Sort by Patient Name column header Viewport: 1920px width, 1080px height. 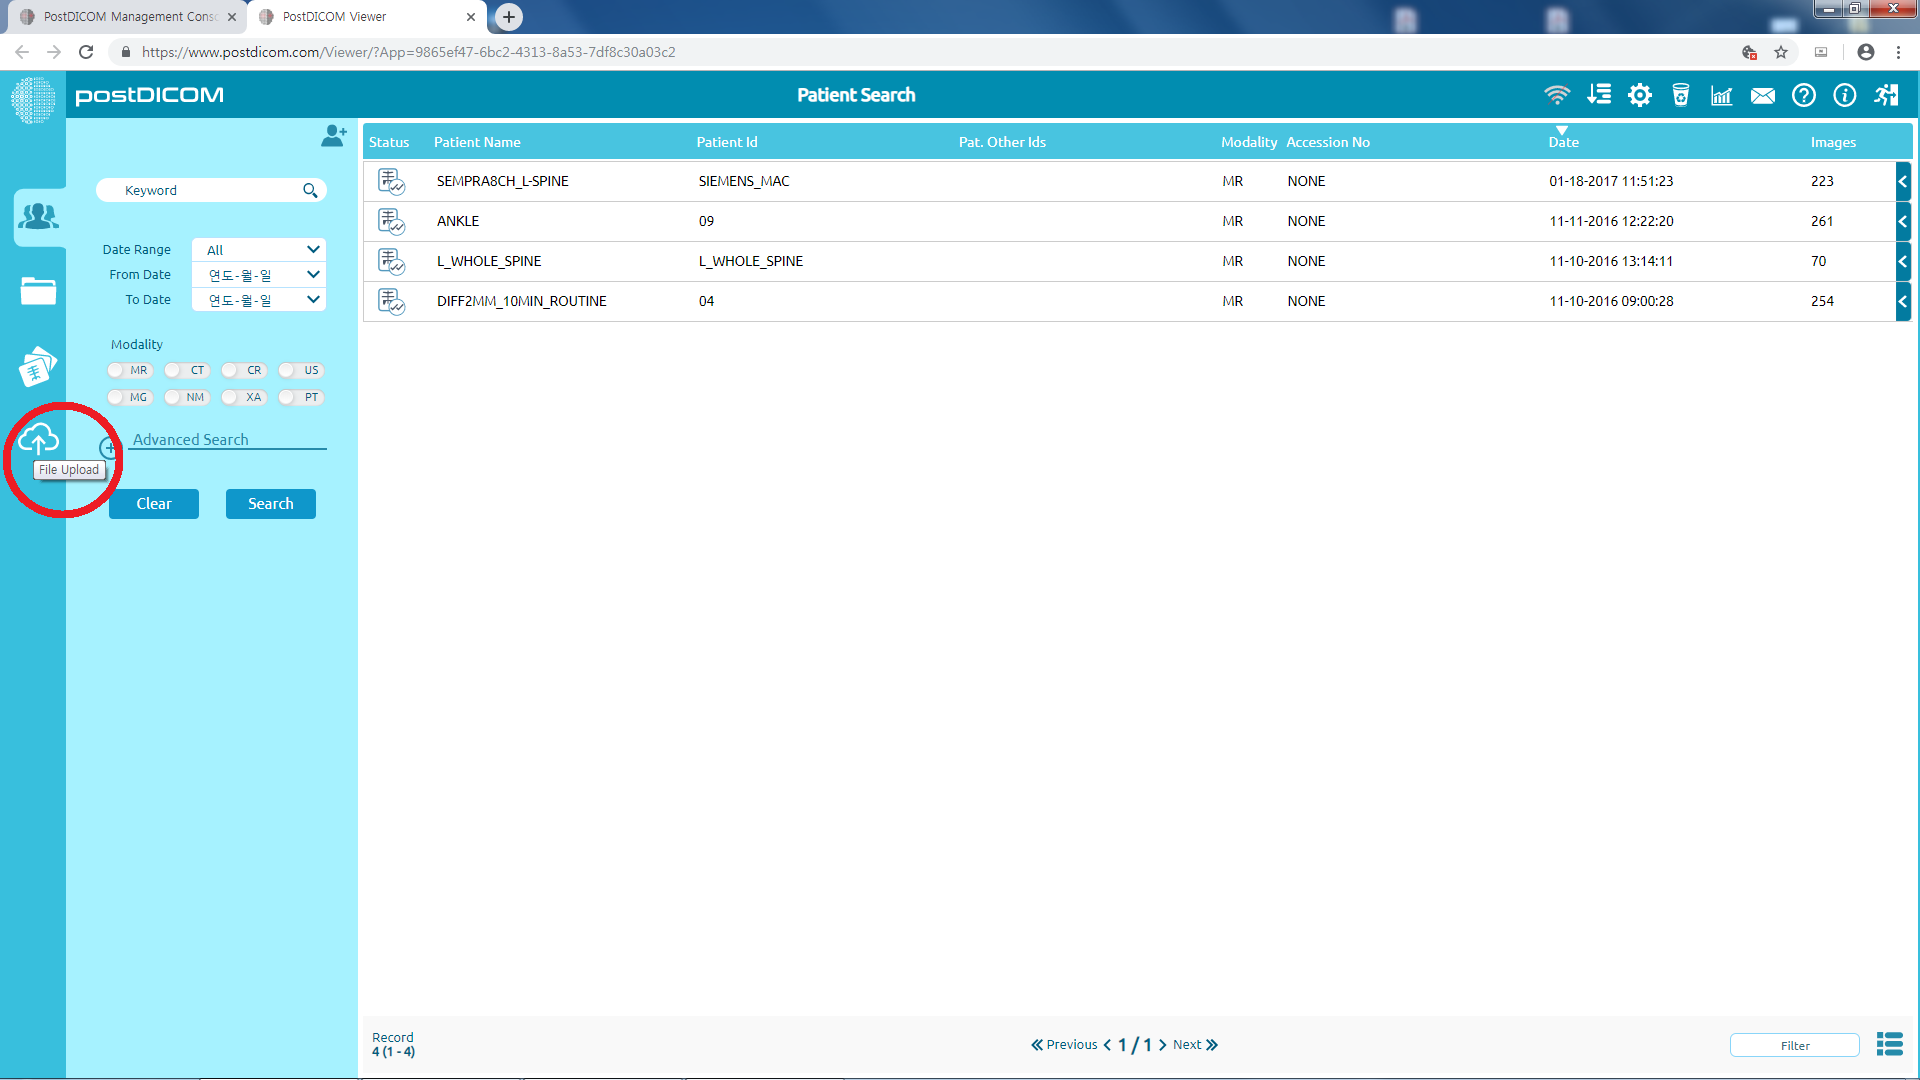coord(477,142)
